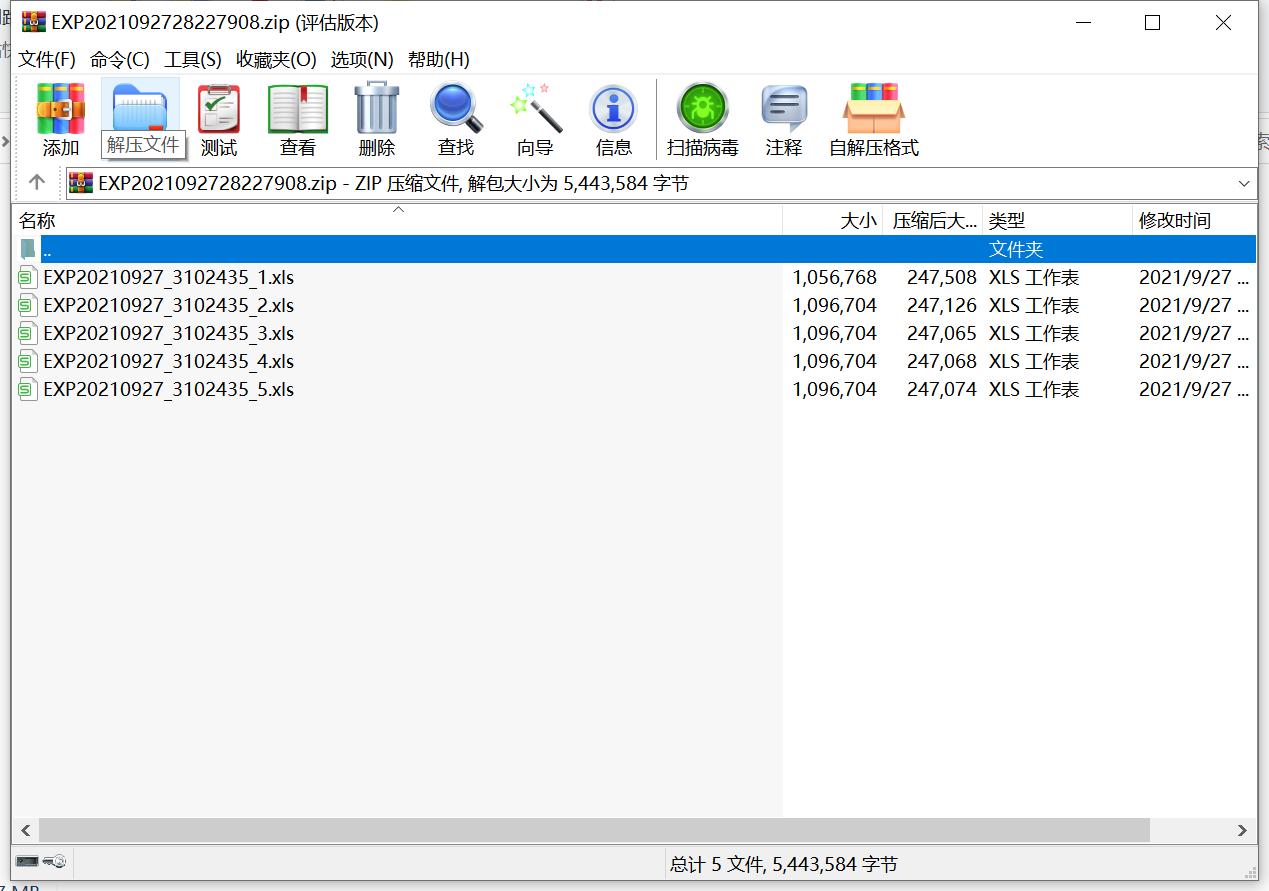
Task: Open the address bar dropdown arrow
Action: 1244,183
